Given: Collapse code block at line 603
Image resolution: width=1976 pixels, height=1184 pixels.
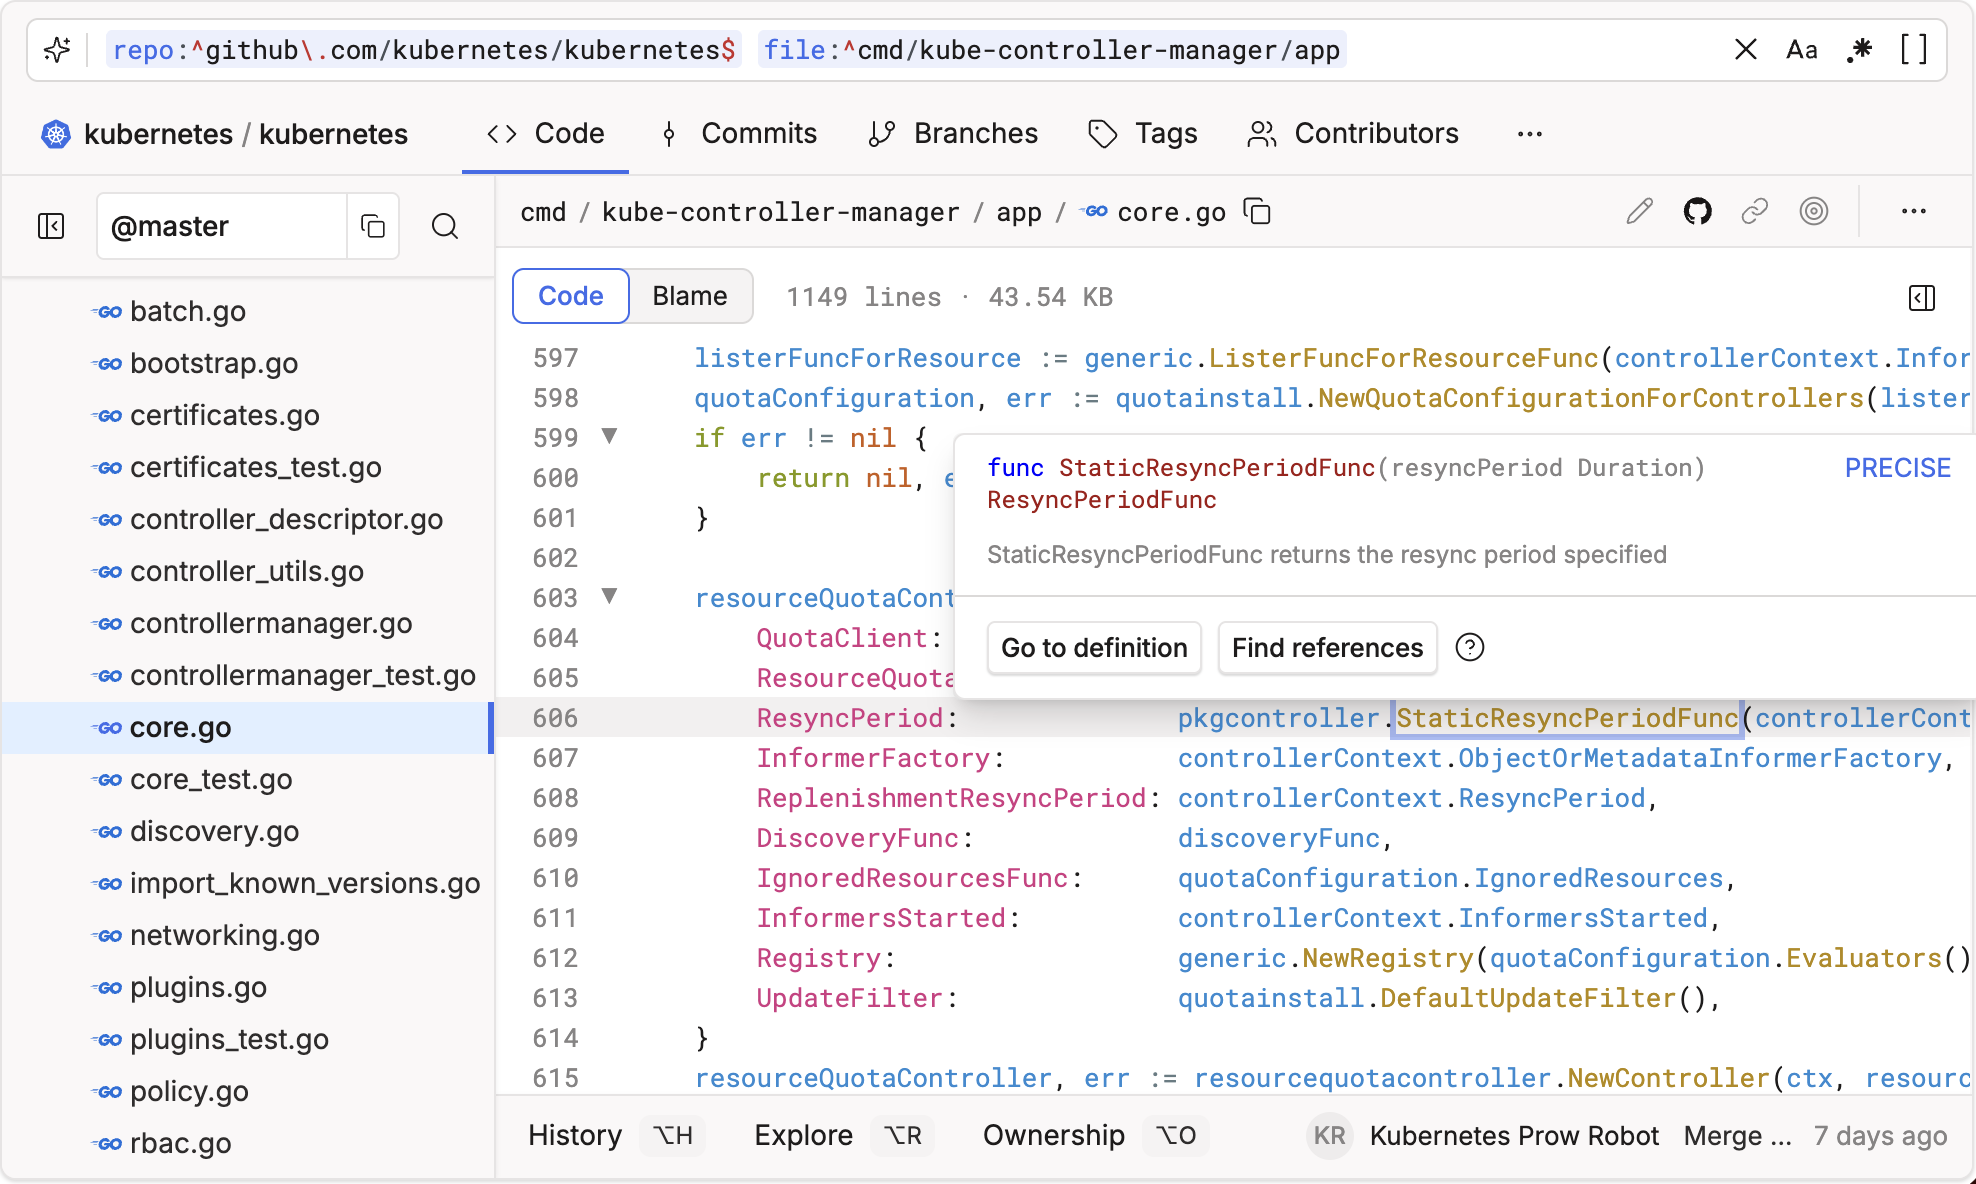Looking at the screenshot, I should click(609, 597).
